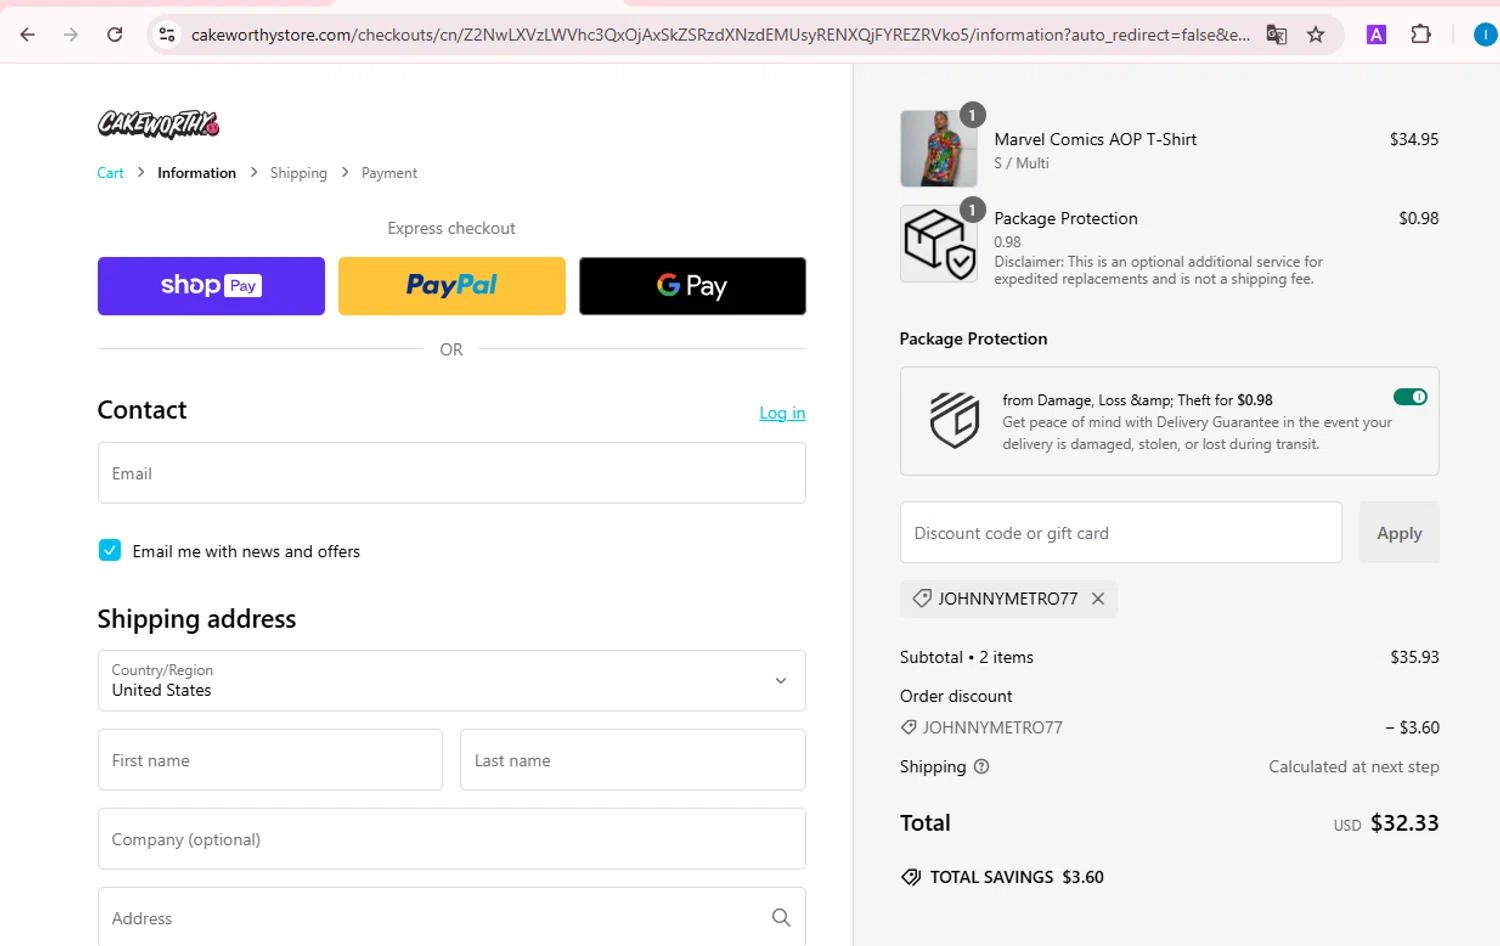Reload the checkout page
Screen dimensions: 1500x946
pos(115,35)
